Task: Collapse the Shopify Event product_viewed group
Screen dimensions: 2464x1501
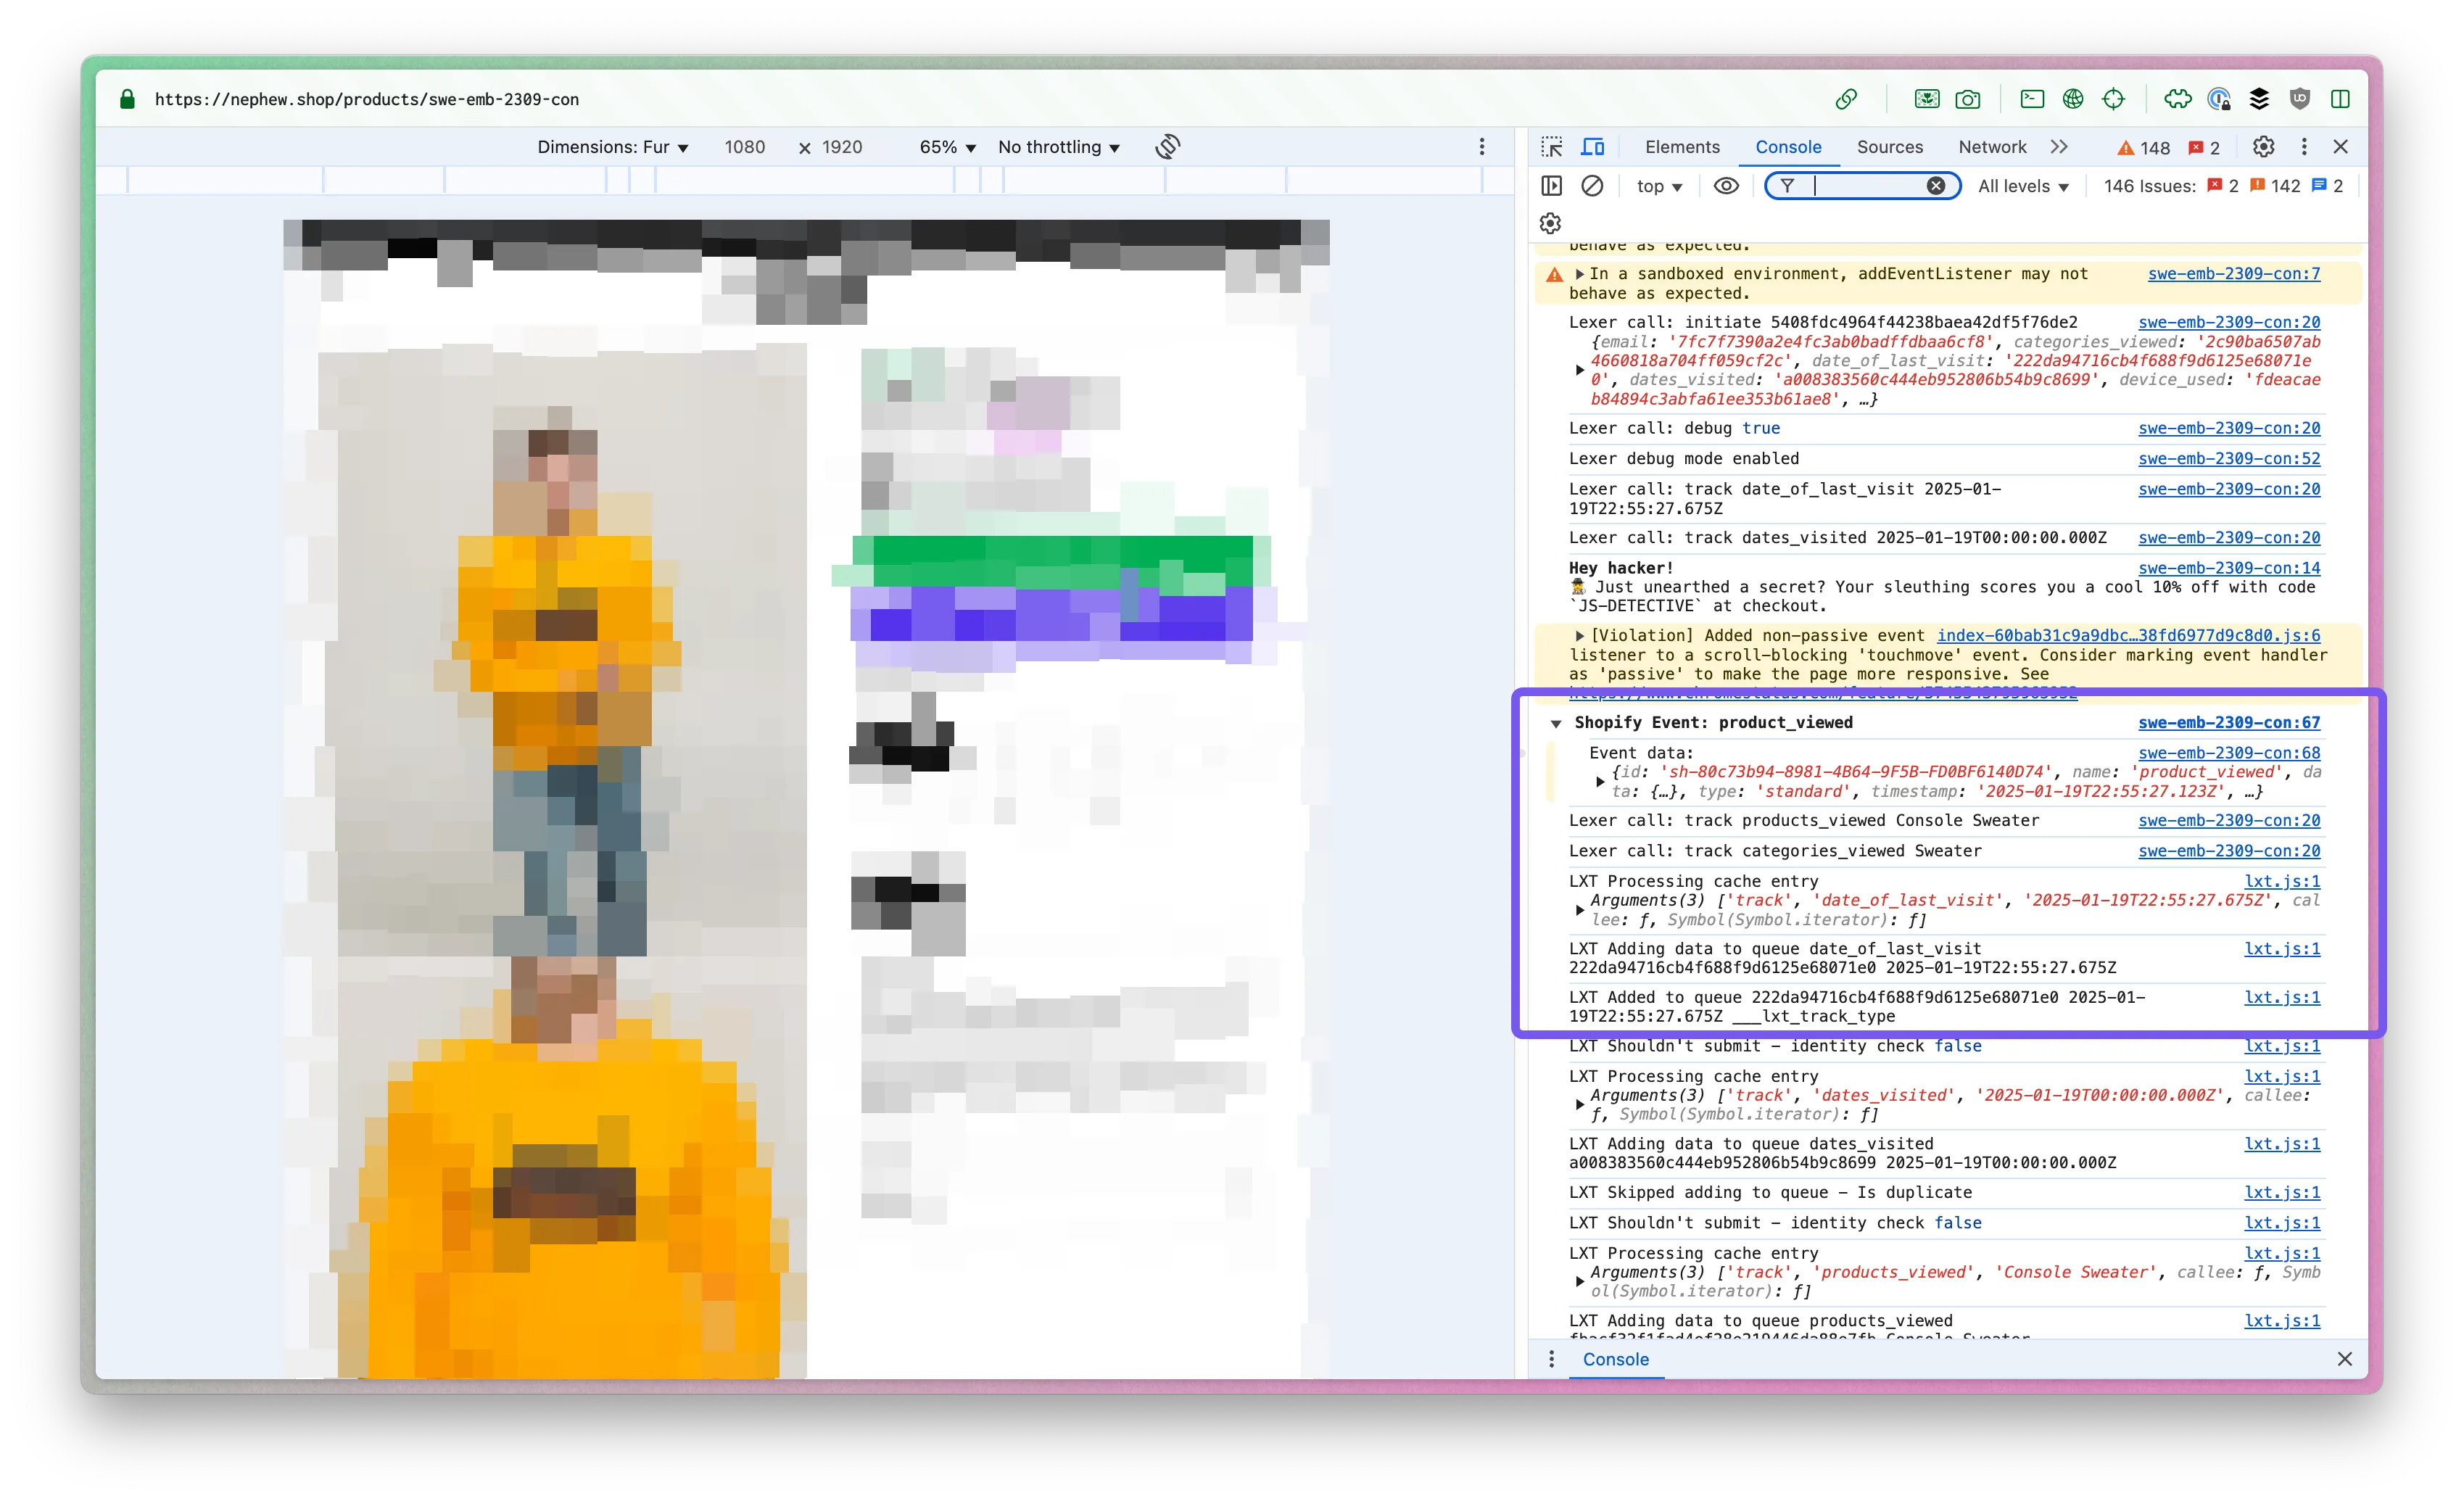Action: point(1556,723)
